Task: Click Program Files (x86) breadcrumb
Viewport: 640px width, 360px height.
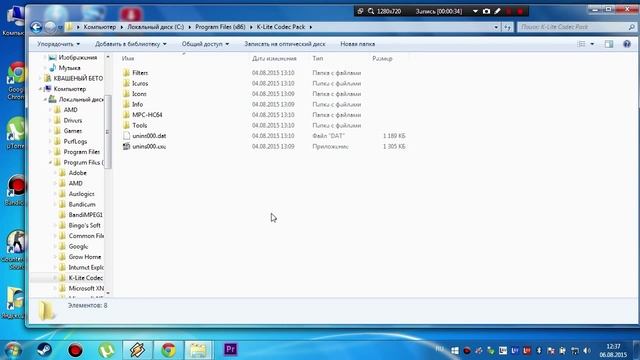Action: click(x=220, y=27)
